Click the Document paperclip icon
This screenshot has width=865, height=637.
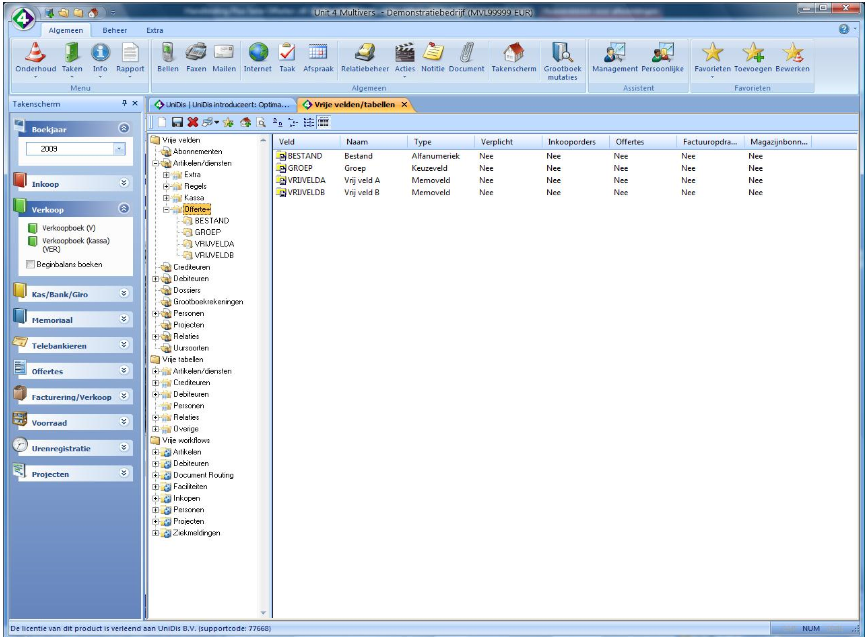(467, 53)
